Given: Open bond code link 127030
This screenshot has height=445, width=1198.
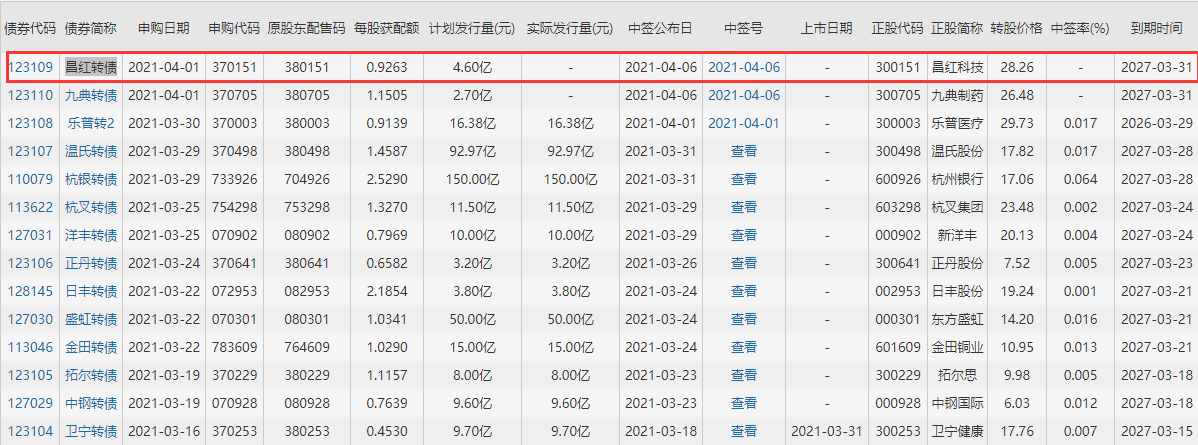Looking at the screenshot, I should pos(31,320).
